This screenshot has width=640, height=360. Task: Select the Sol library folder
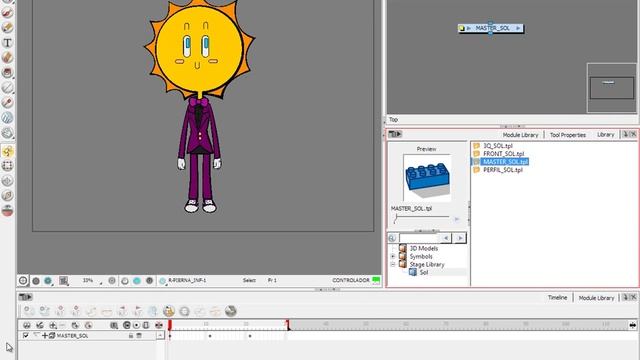pyautogui.click(x=424, y=272)
